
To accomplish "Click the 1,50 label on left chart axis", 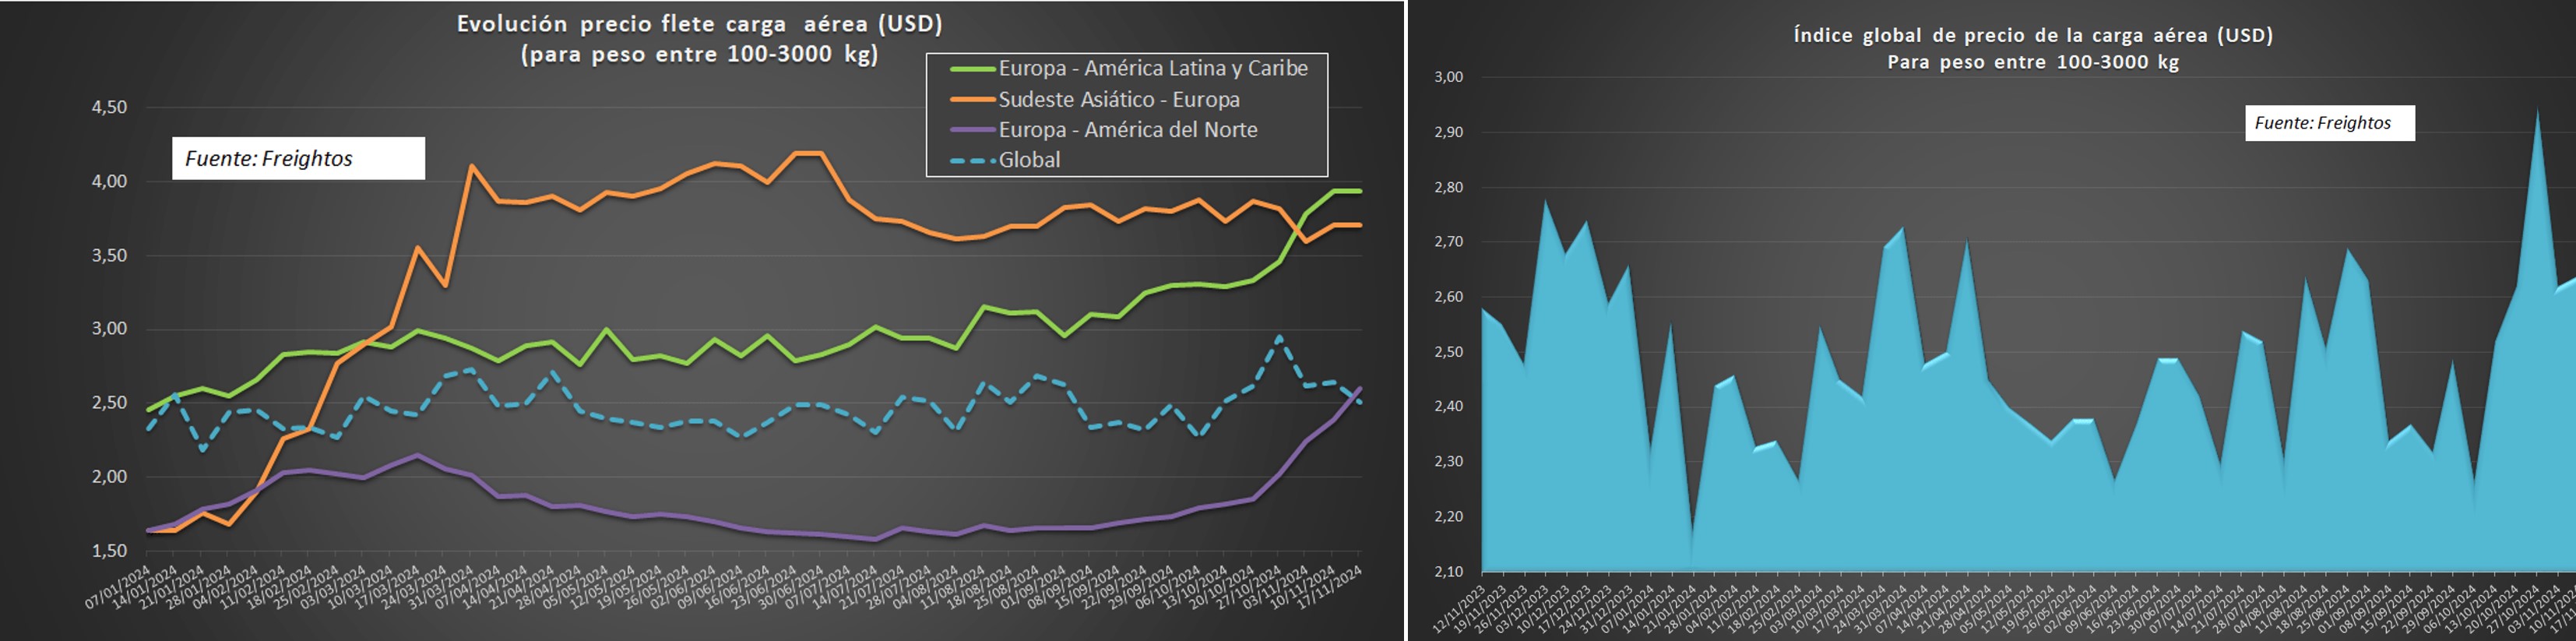I will click(x=110, y=551).
